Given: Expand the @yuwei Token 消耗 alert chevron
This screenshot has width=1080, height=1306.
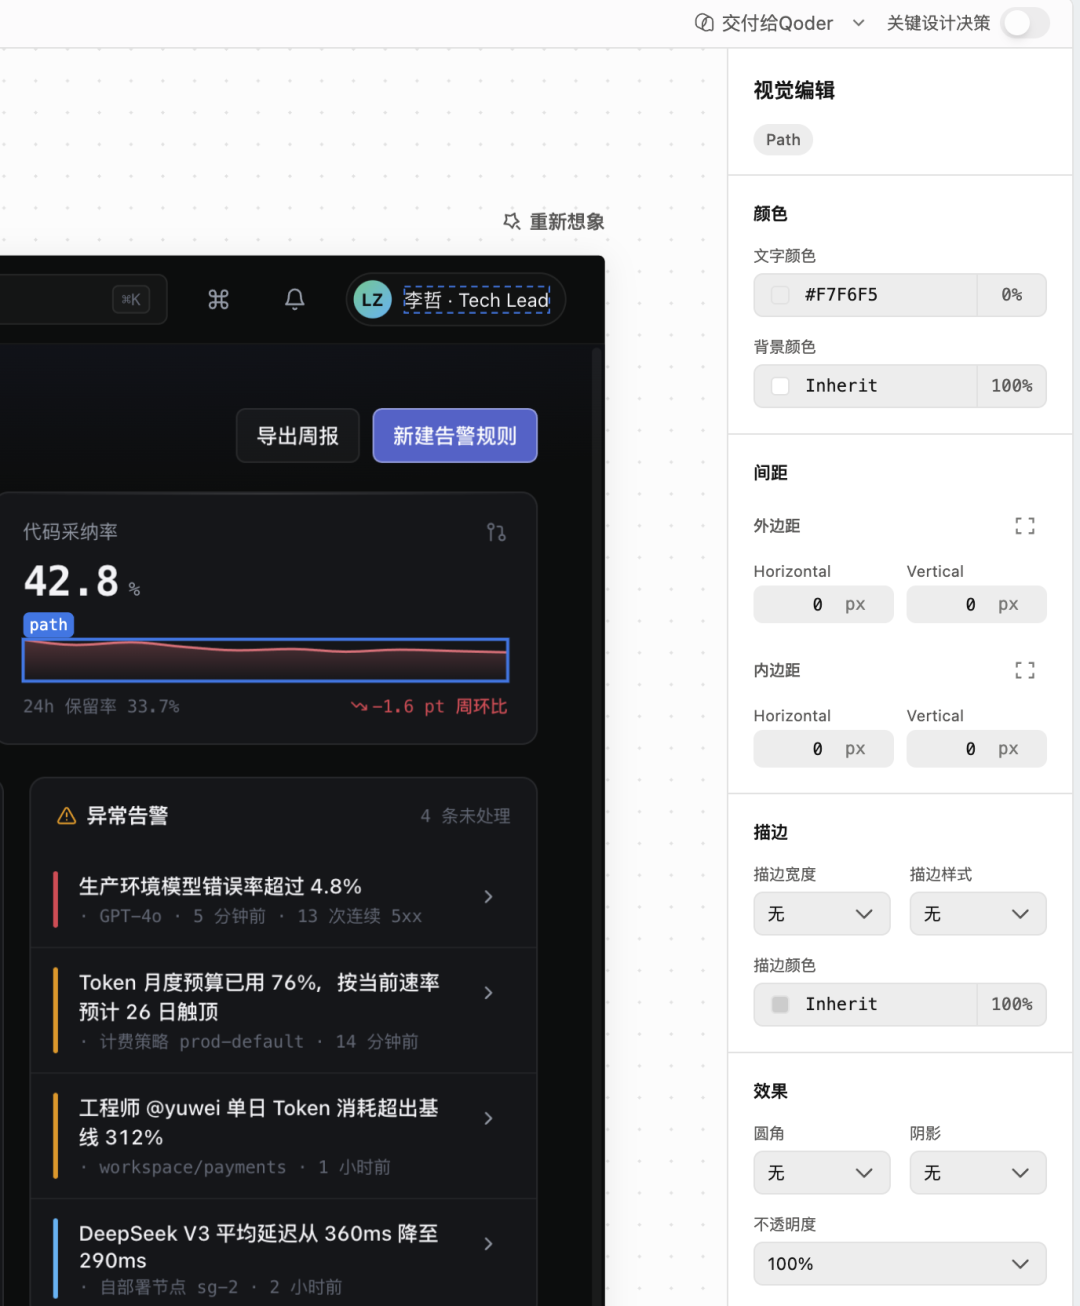Looking at the screenshot, I should point(488,1118).
